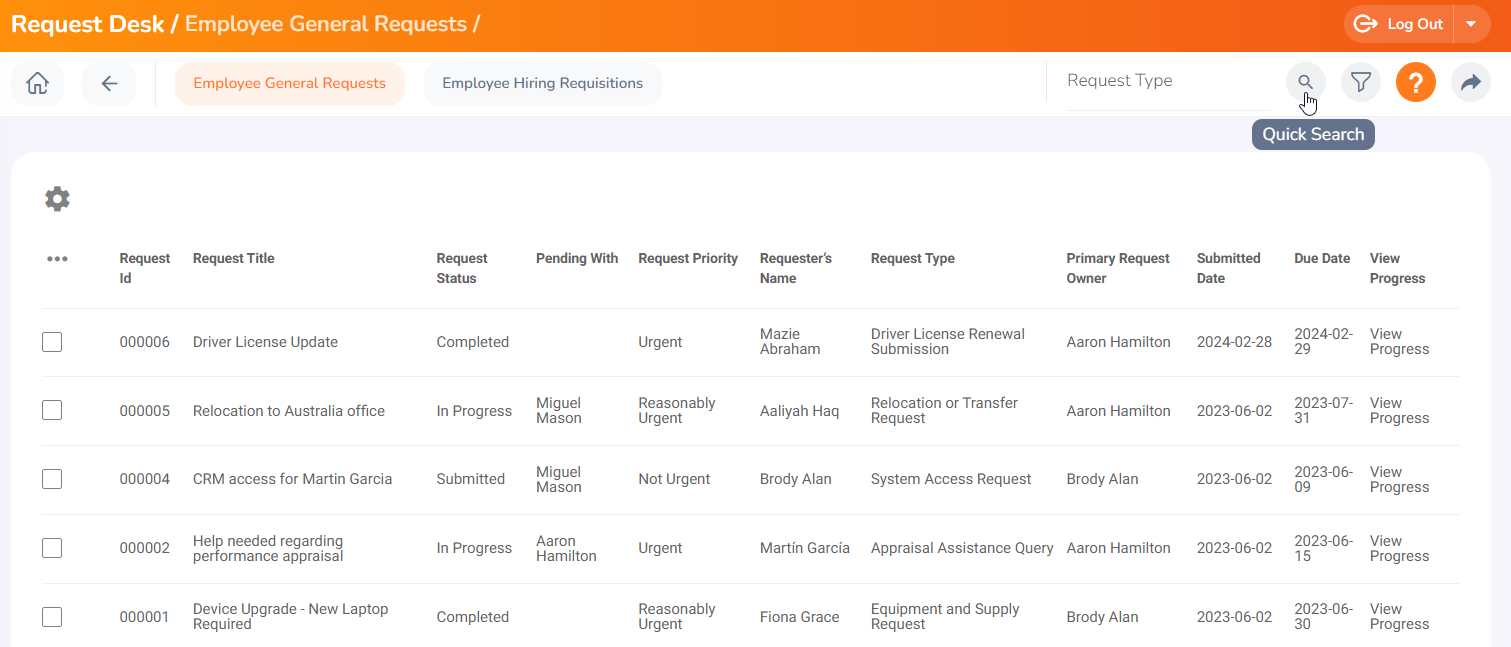Open the filter icon beside Quick Search
1511x647 pixels.
pos(1360,82)
